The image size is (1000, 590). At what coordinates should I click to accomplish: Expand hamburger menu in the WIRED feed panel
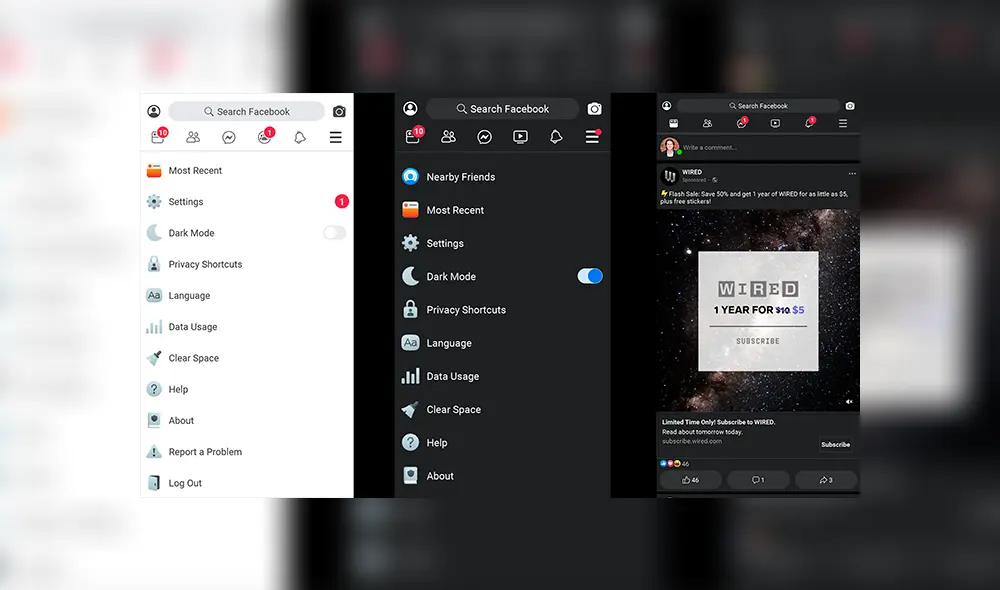pos(843,124)
